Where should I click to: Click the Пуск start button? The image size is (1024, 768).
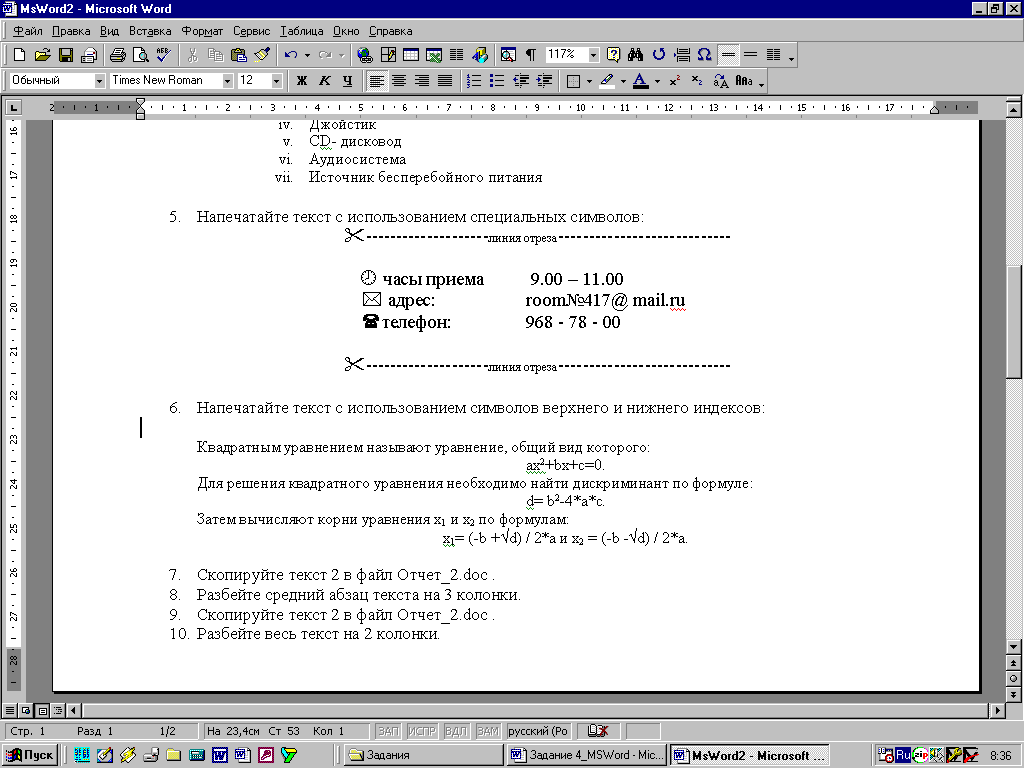tap(31, 755)
